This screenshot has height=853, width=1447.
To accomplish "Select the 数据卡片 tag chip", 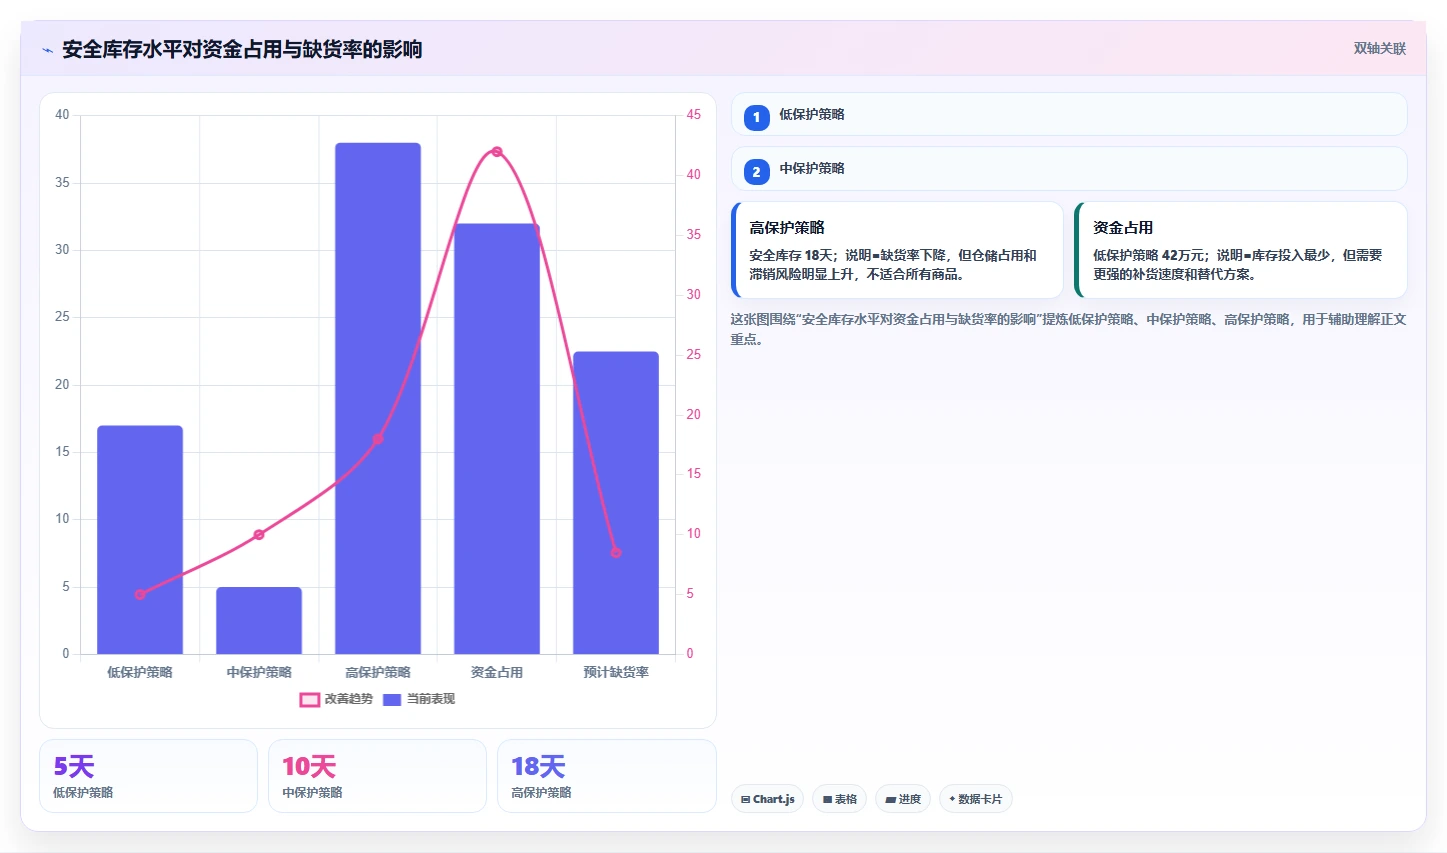I will (975, 799).
